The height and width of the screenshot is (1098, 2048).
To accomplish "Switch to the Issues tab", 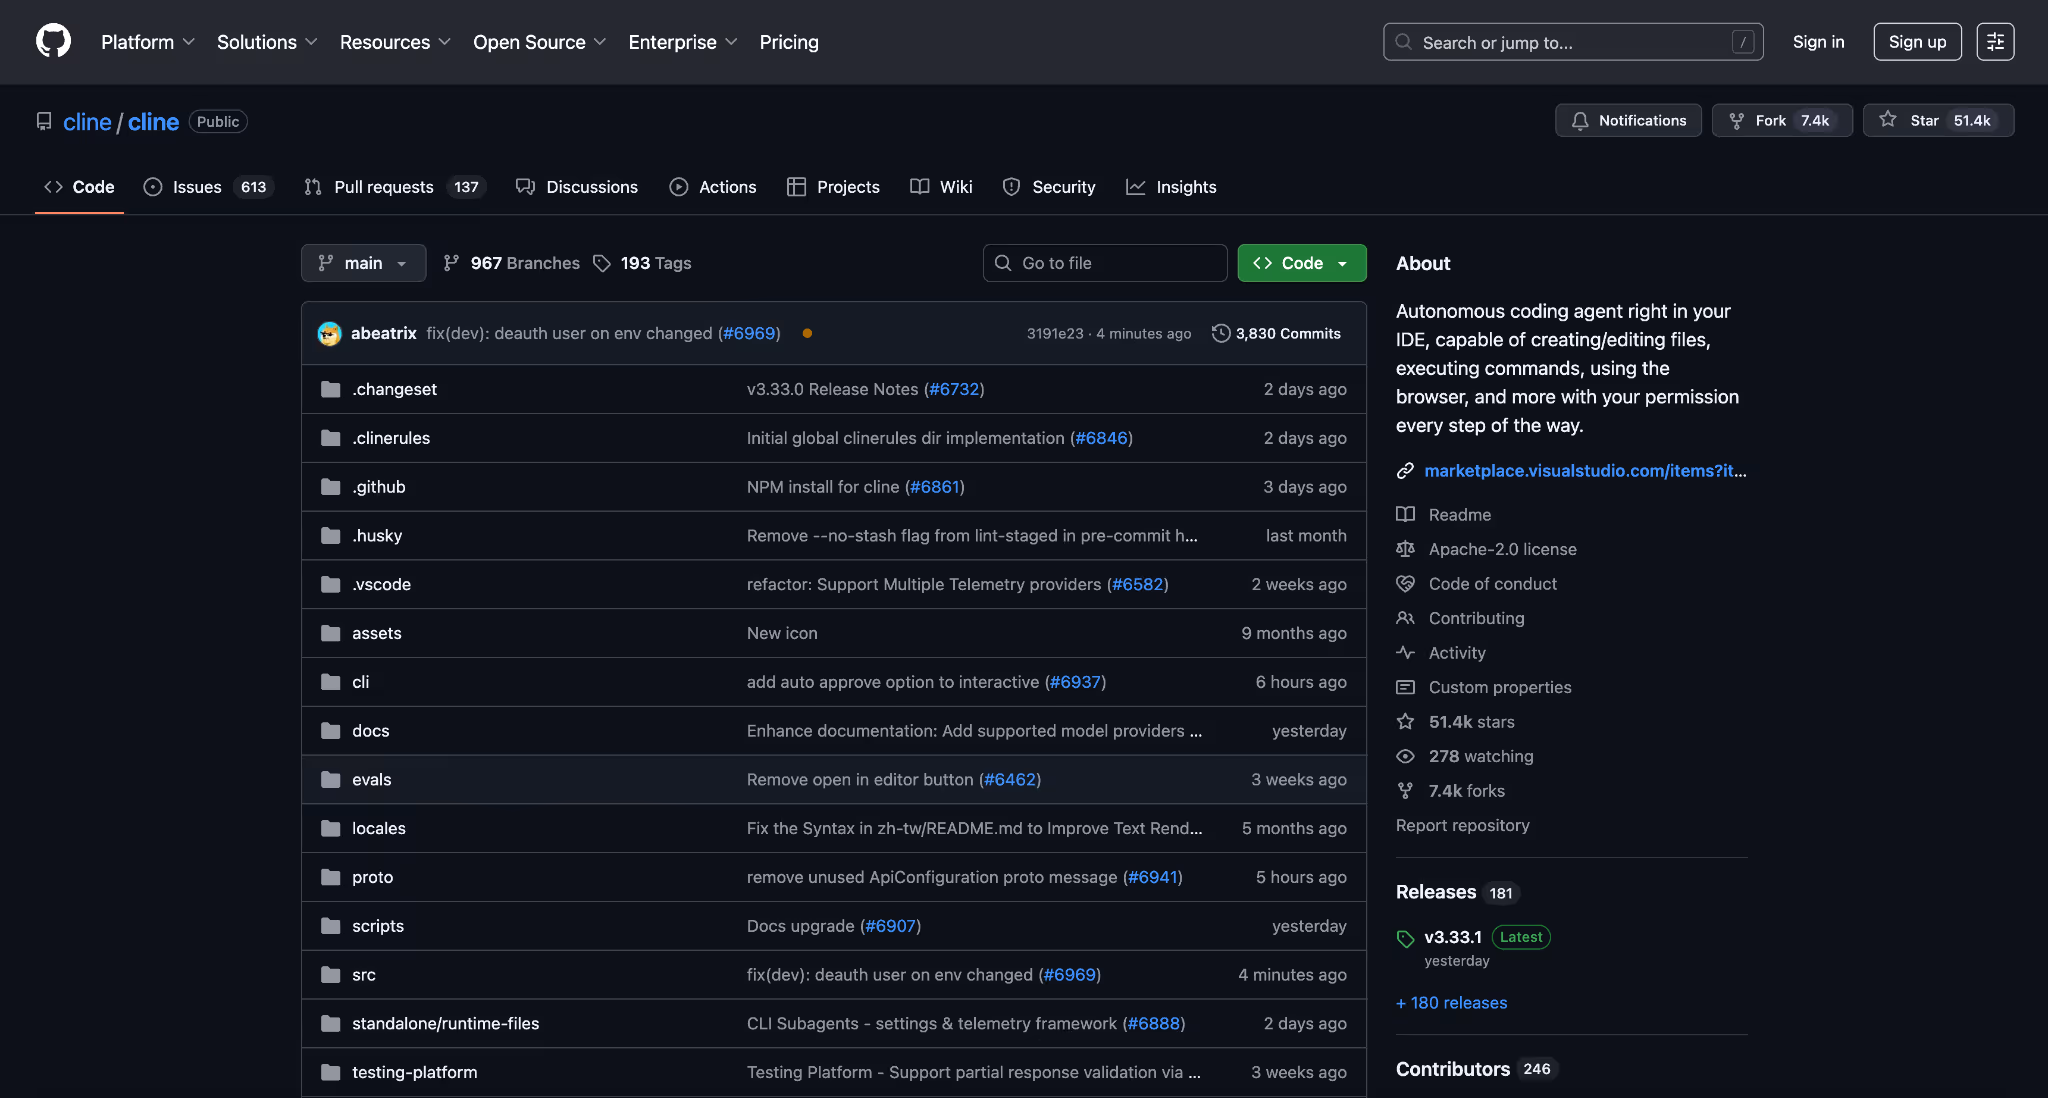I will pyautogui.click(x=196, y=187).
